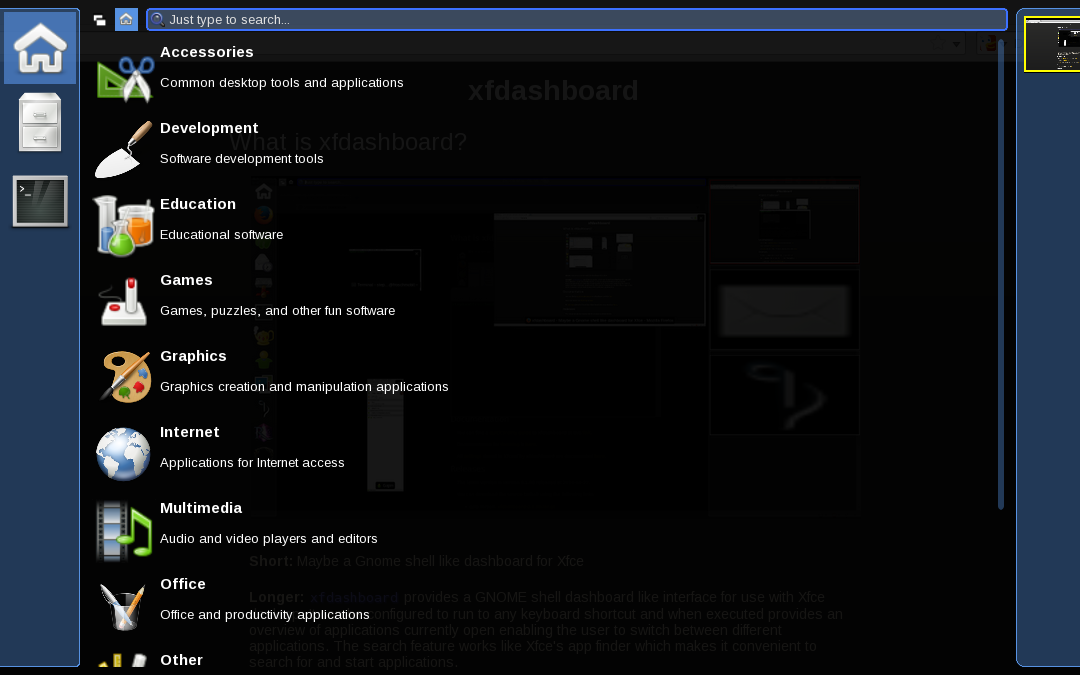The height and width of the screenshot is (675, 1080).
Task: Open 'Applications for Internet access' entry
Action: [x=252, y=463]
